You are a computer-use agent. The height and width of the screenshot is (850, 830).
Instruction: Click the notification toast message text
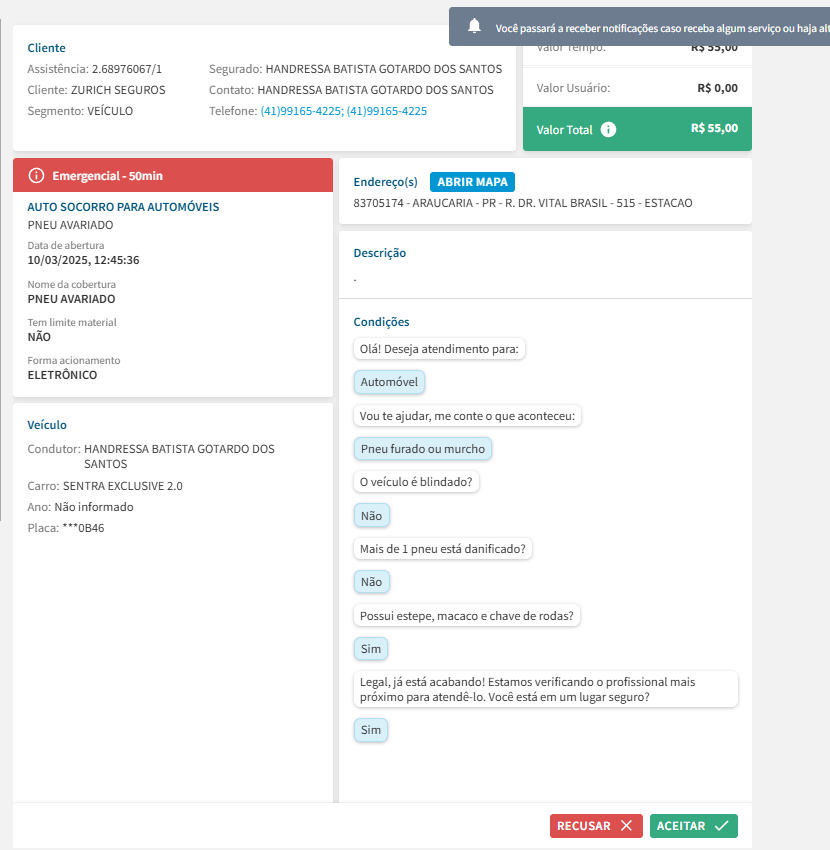coord(660,28)
